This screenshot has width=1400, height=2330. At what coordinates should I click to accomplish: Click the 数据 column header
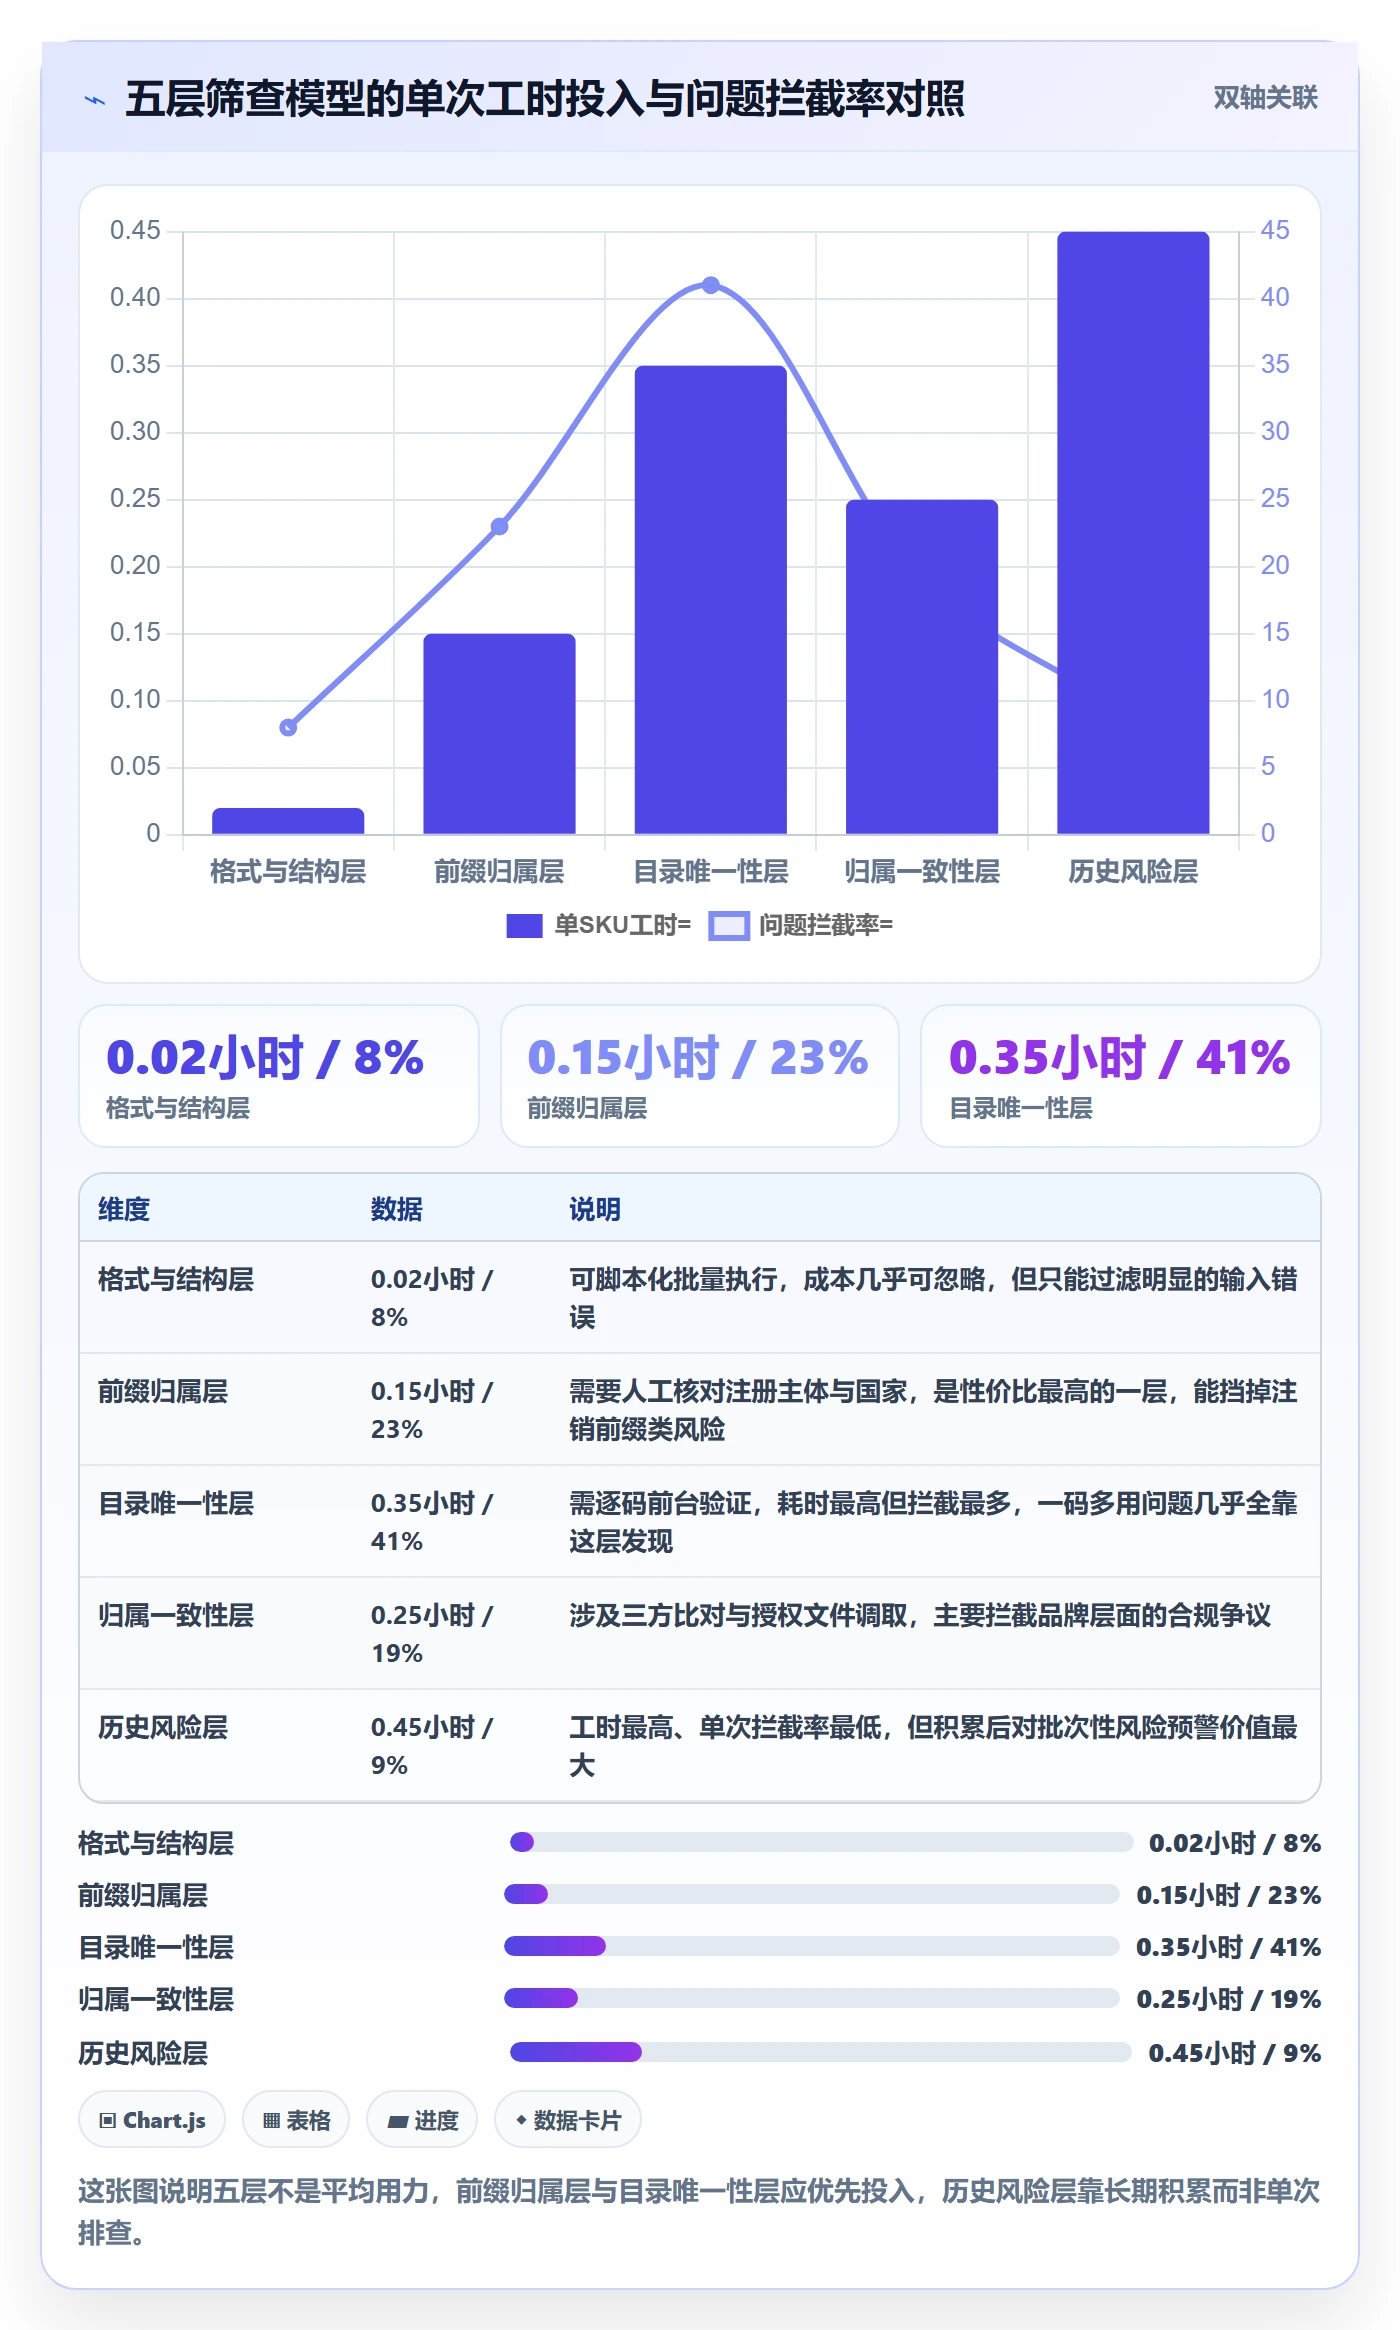(397, 1209)
